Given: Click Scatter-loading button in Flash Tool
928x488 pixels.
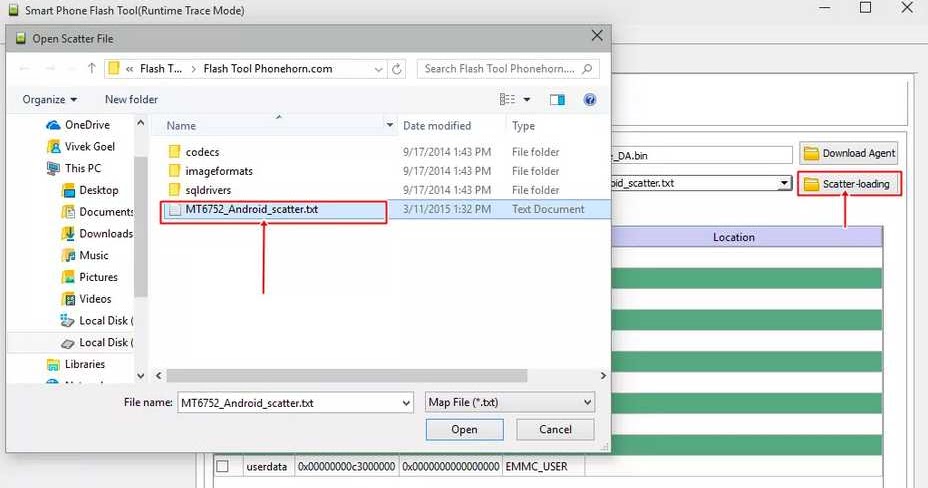Looking at the screenshot, I should [x=849, y=184].
